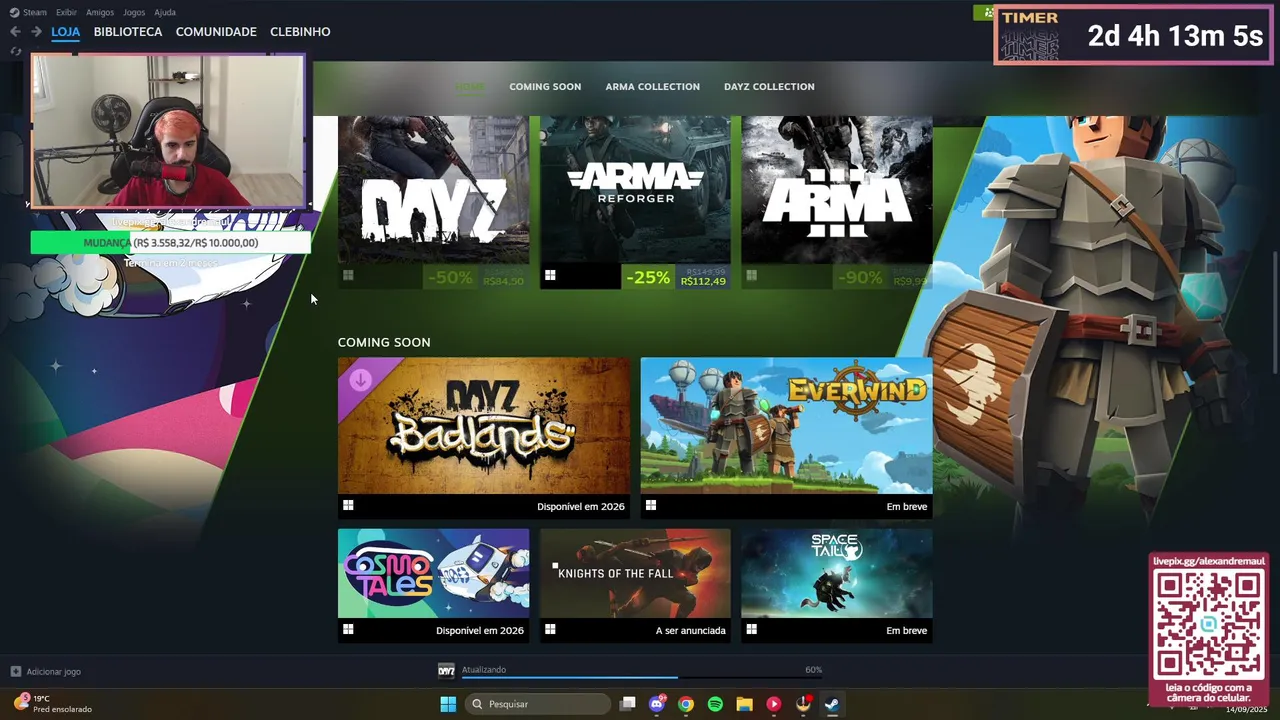
Task: Click the Windows icon under Knights of the Fall
Action: [550, 630]
